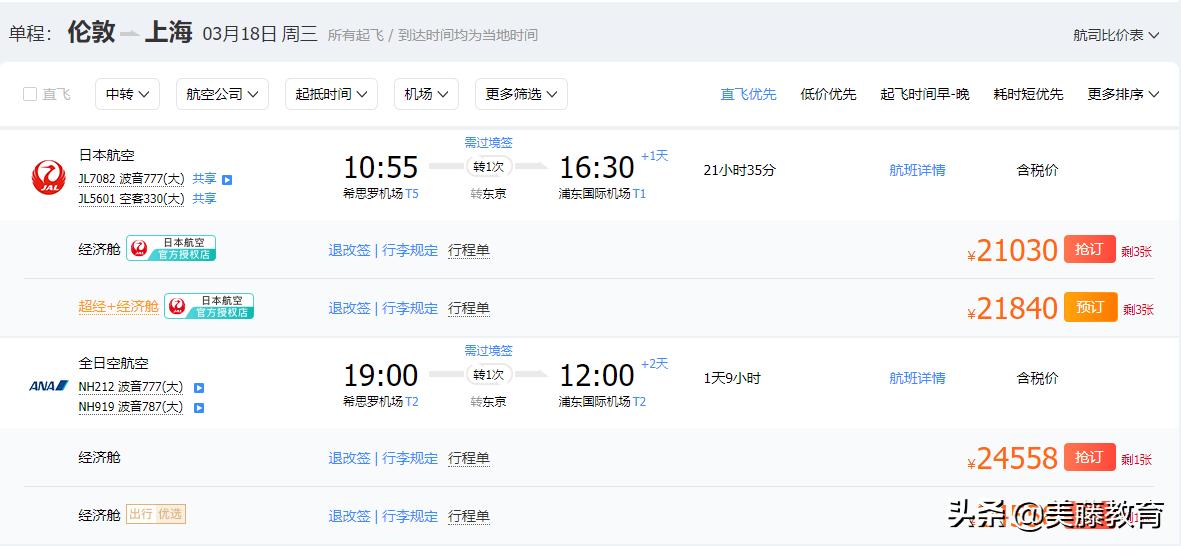Click the 1天9小时 duration
This screenshot has width=1181, height=546.
(x=732, y=378)
